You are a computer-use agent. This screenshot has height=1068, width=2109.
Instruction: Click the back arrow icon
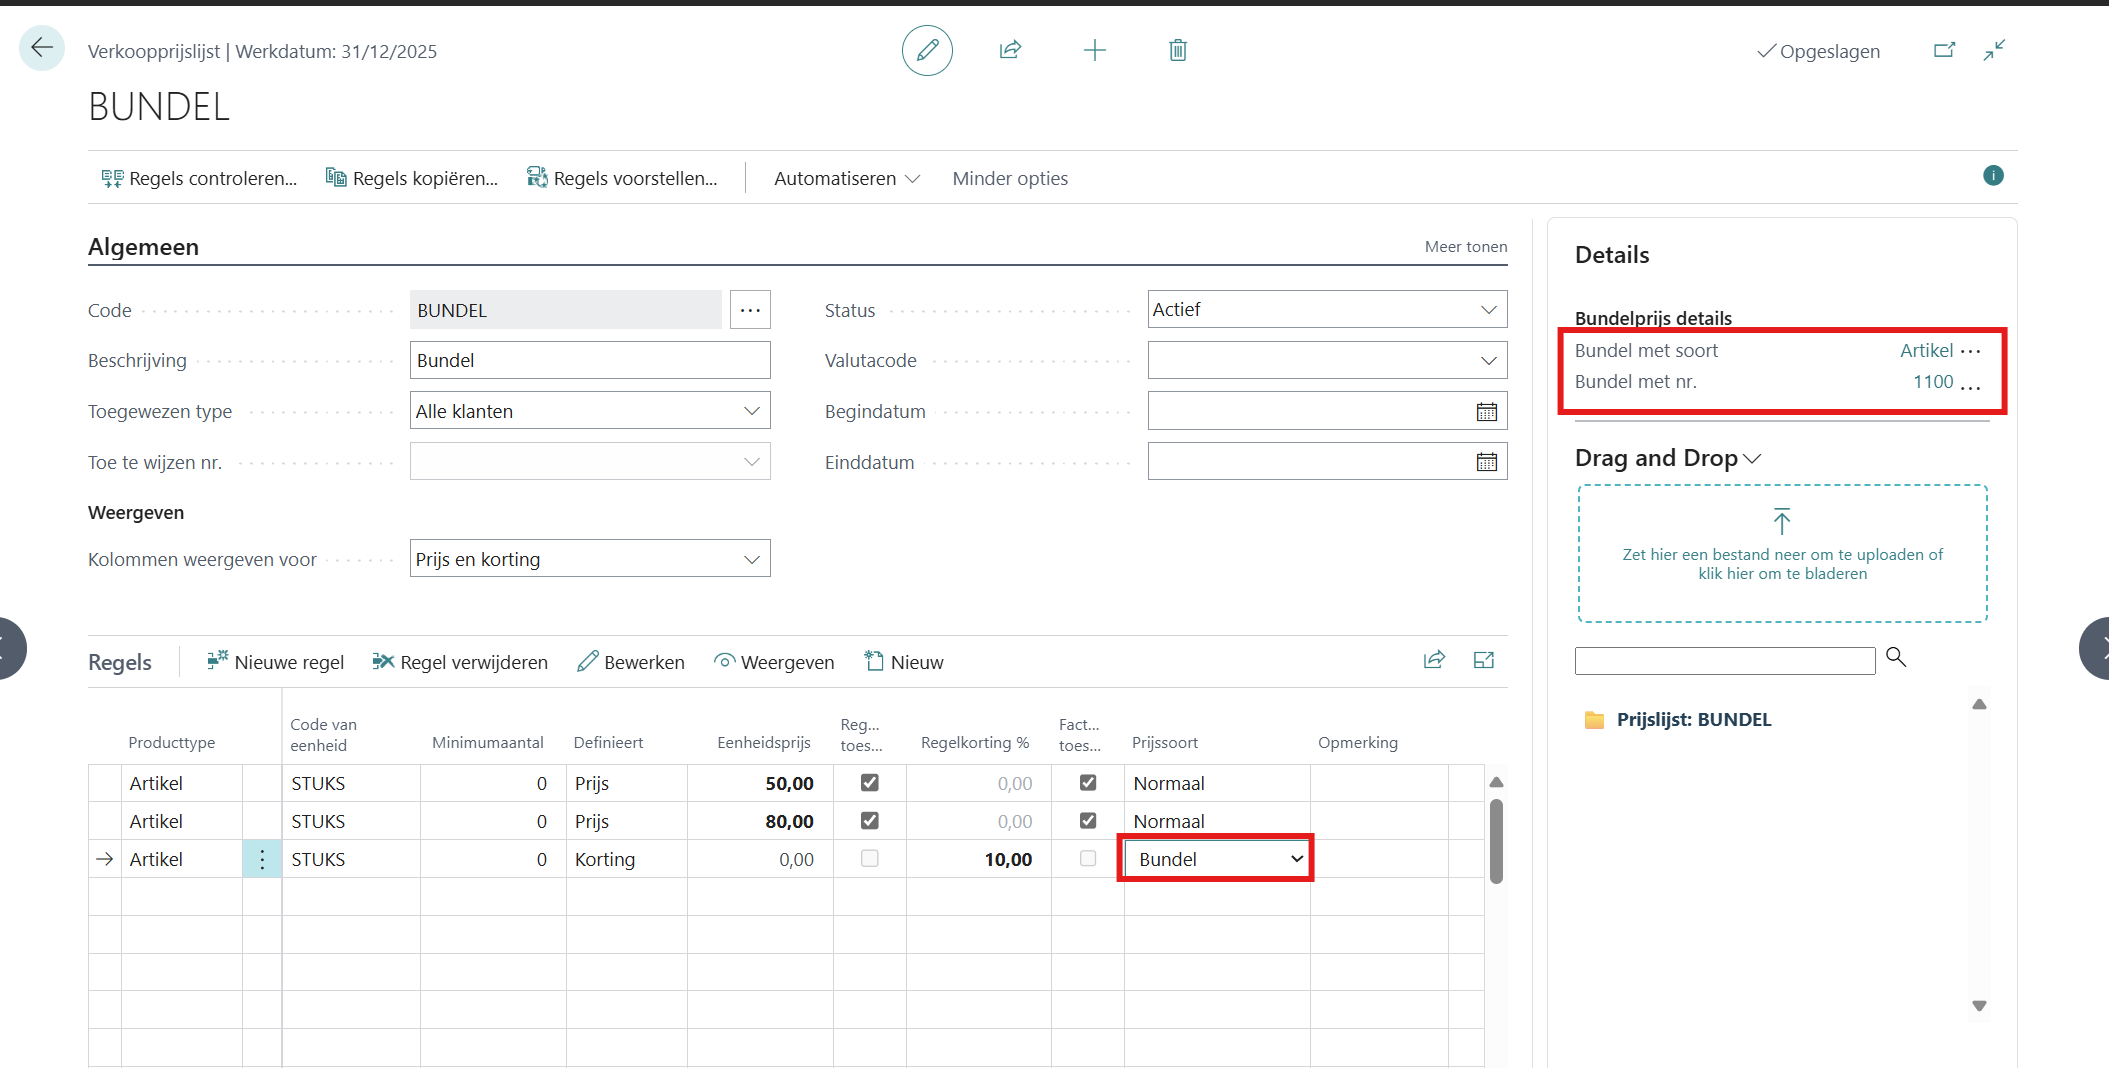coord(42,48)
